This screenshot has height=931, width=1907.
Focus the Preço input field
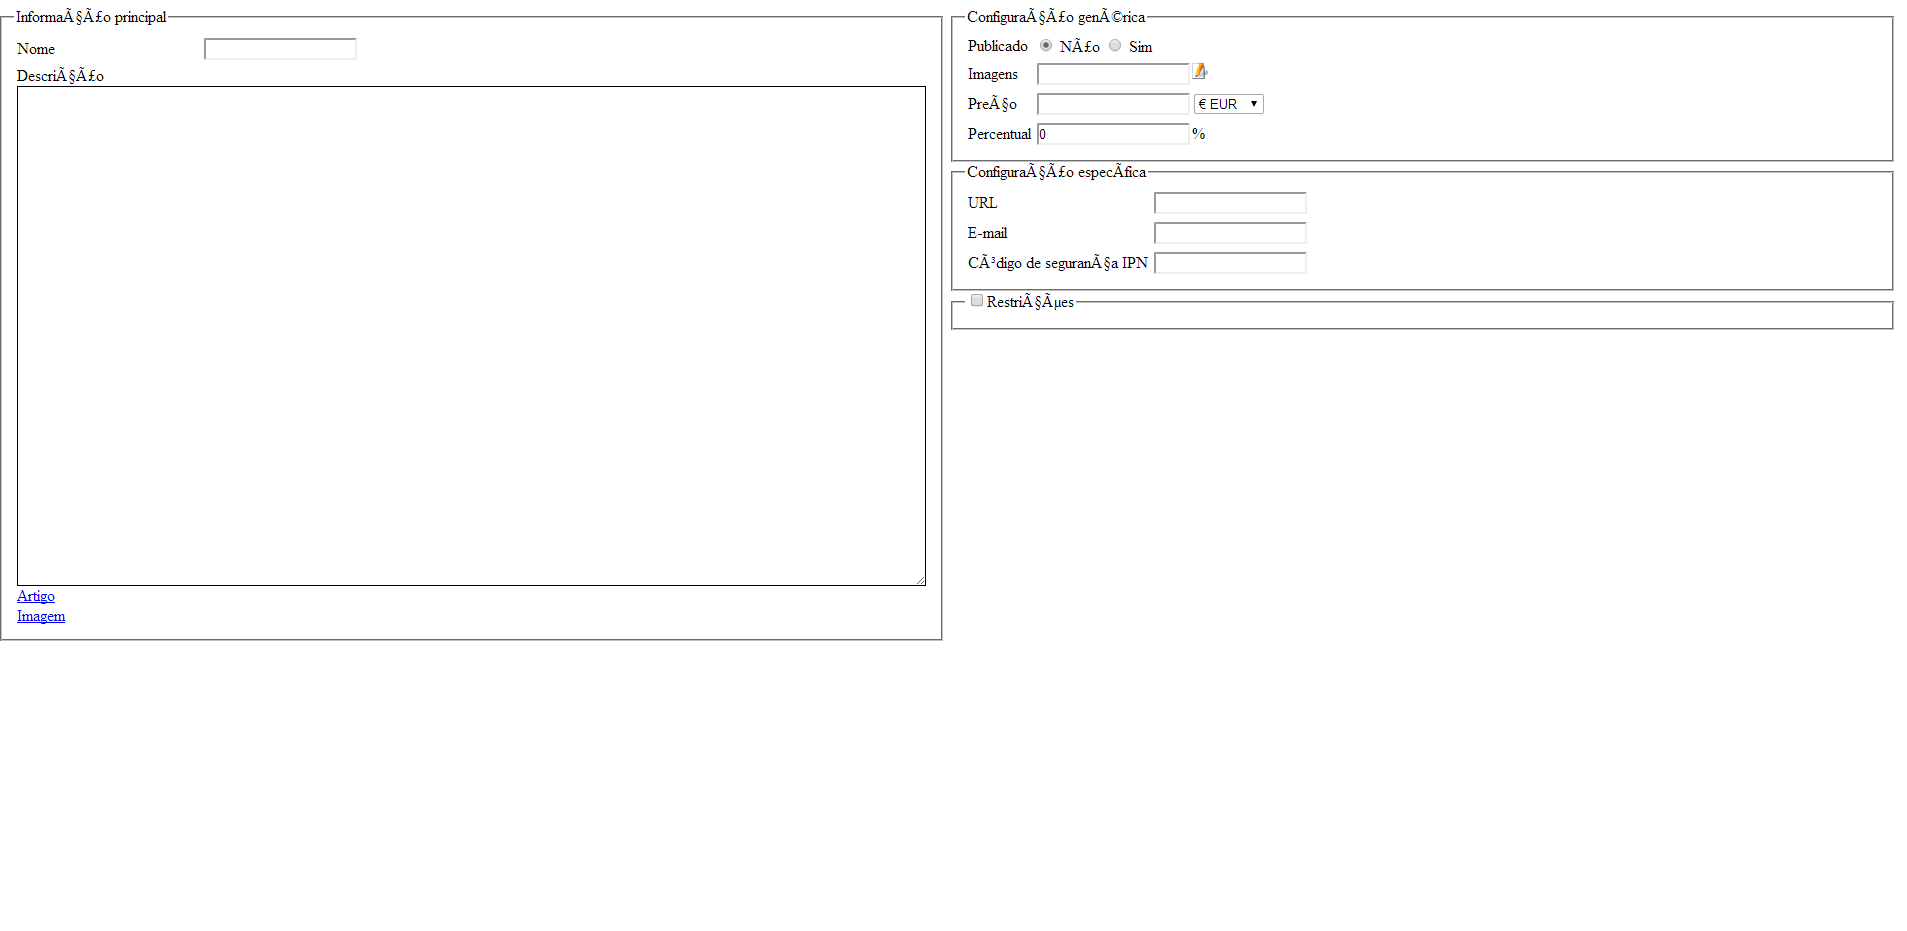point(1113,104)
